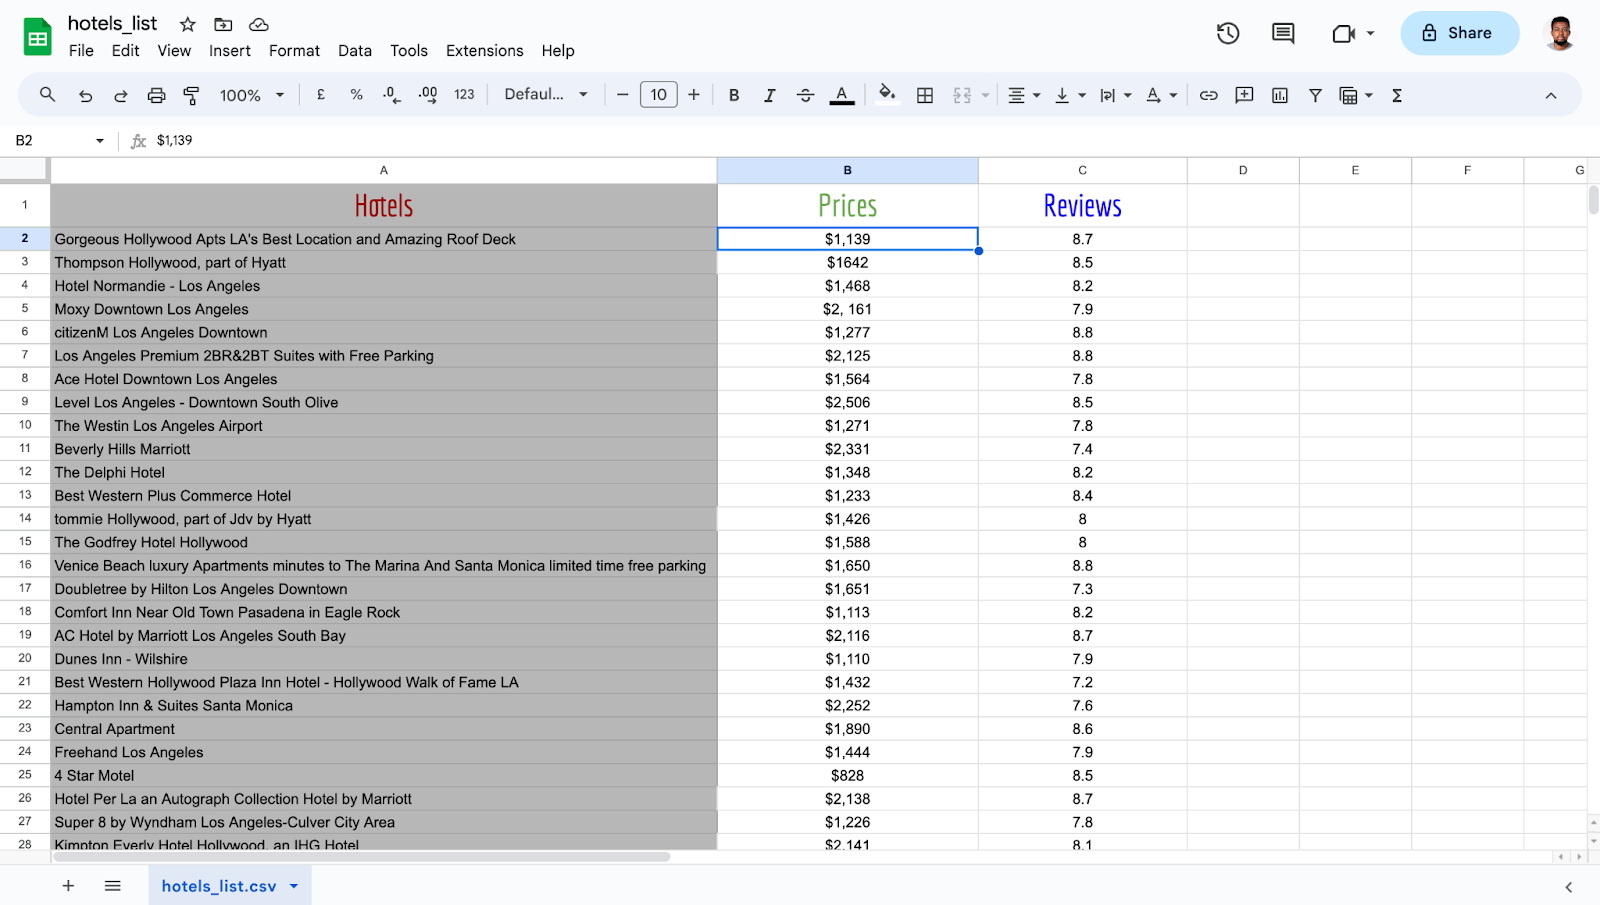Open the Tools menu
This screenshot has height=905, width=1600.
(409, 50)
